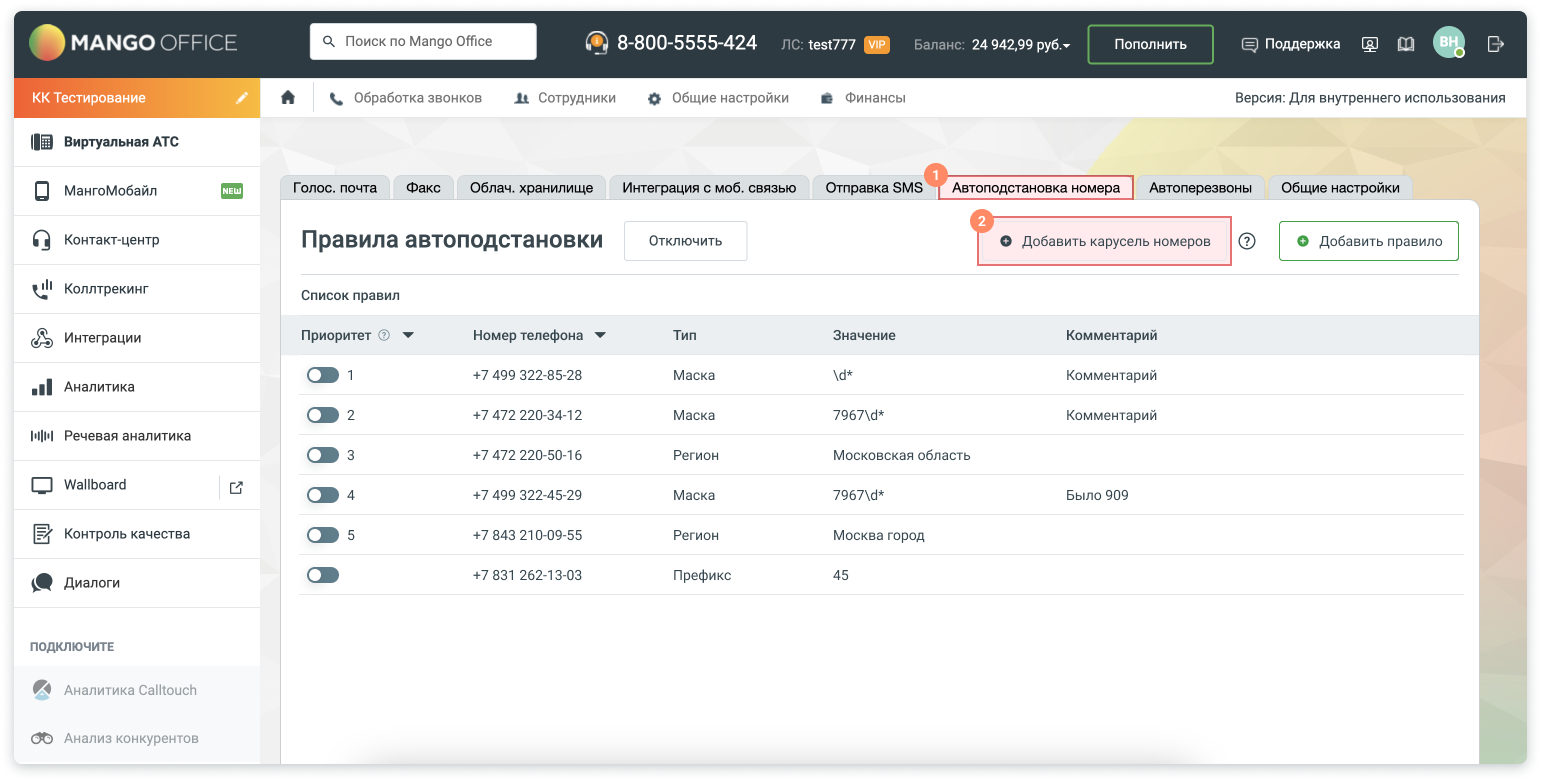Open the screen-share support icon in the header
Viewport: 1541px width, 781px height.
(x=1370, y=44)
